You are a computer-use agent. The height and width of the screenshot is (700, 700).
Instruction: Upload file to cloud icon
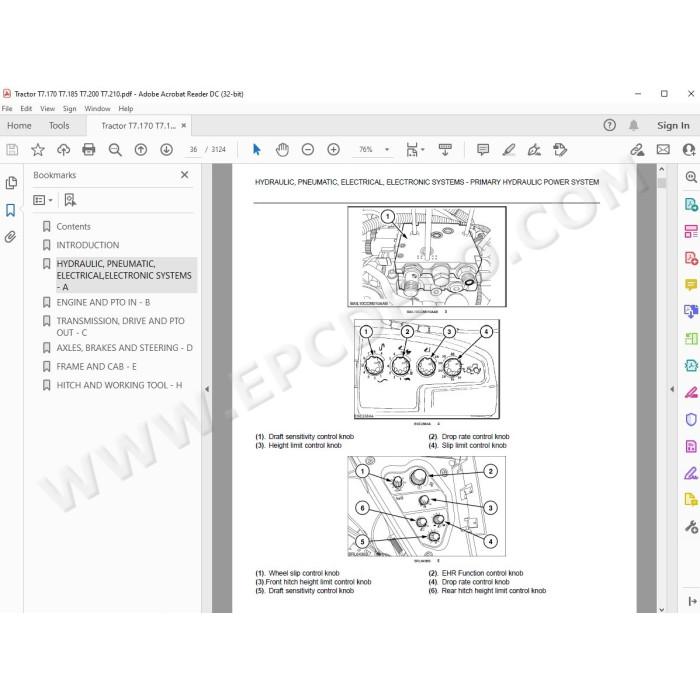pos(63,150)
